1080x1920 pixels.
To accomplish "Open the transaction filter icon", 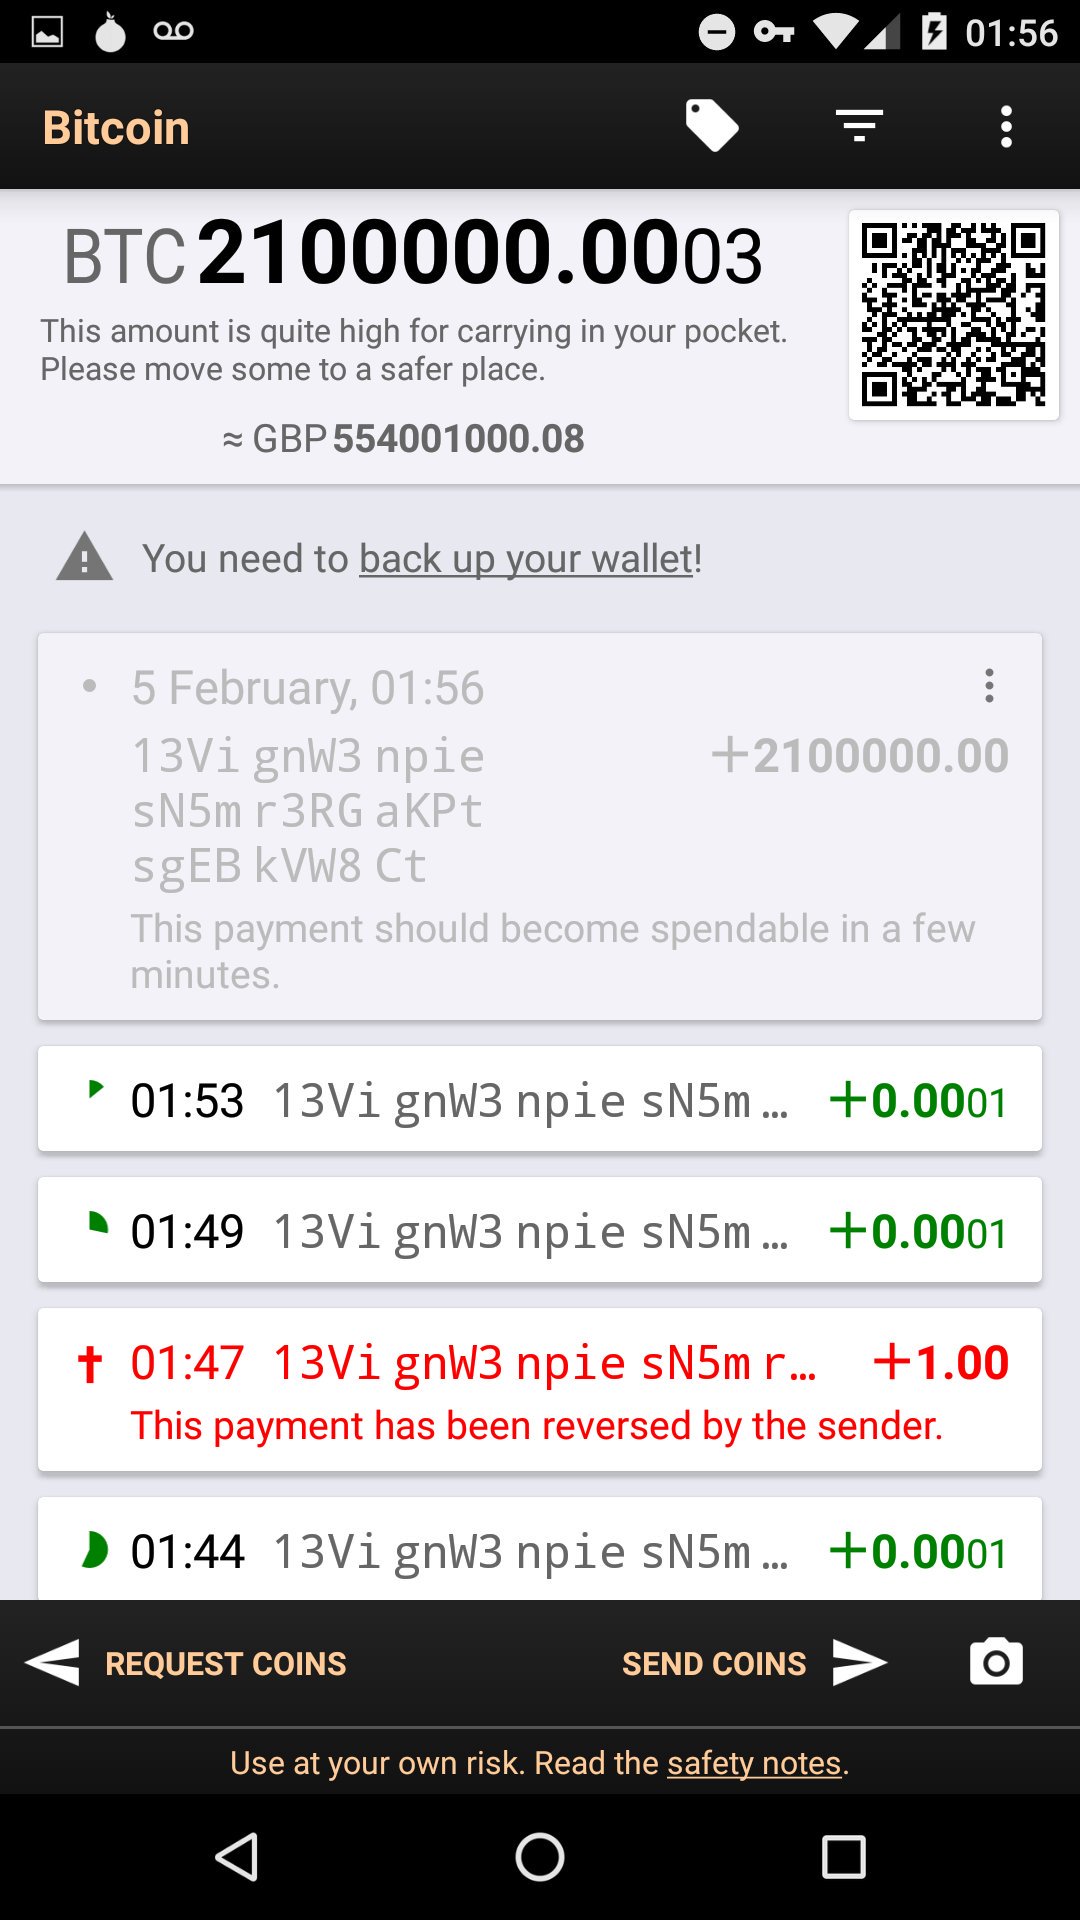I will click(x=859, y=127).
